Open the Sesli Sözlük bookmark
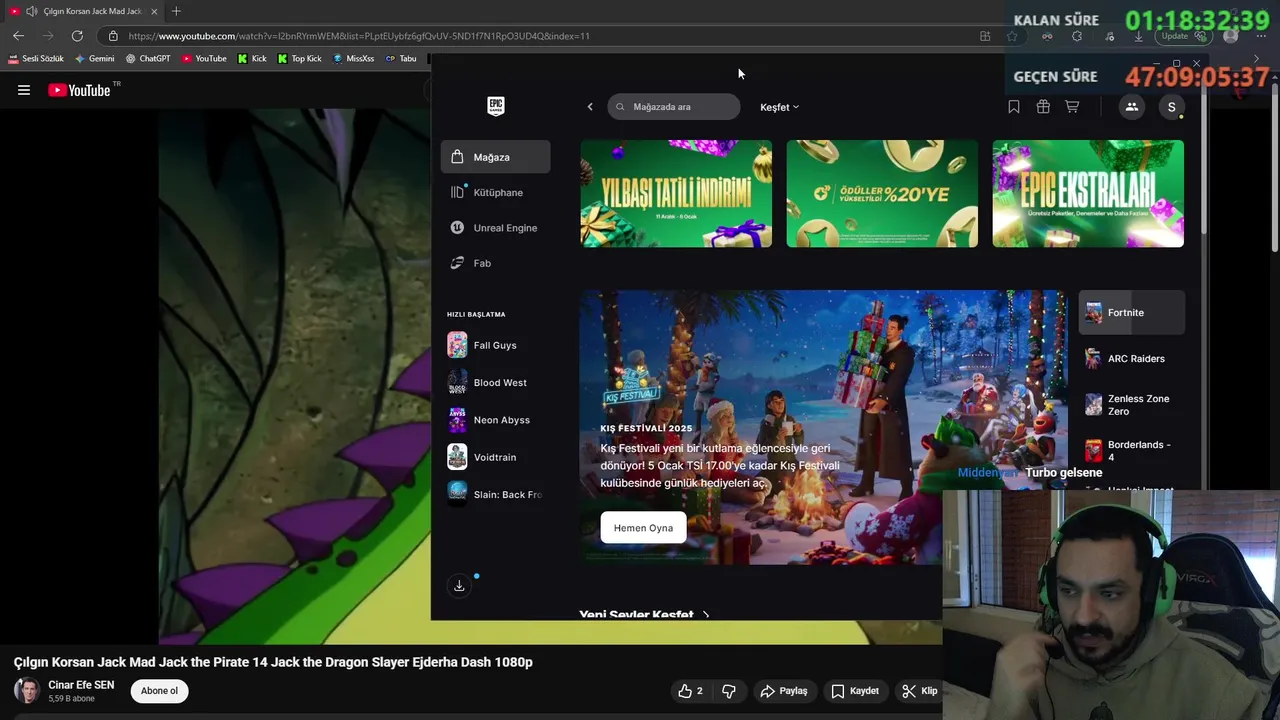Image resolution: width=1280 pixels, height=720 pixels. pos(36,59)
